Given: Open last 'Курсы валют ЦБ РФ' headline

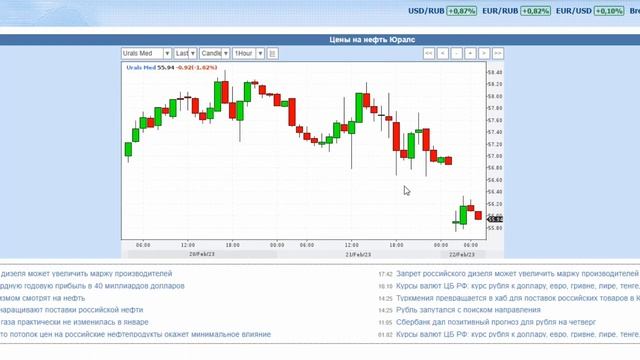Looking at the screenshot, I should click(x=518, y=334).
